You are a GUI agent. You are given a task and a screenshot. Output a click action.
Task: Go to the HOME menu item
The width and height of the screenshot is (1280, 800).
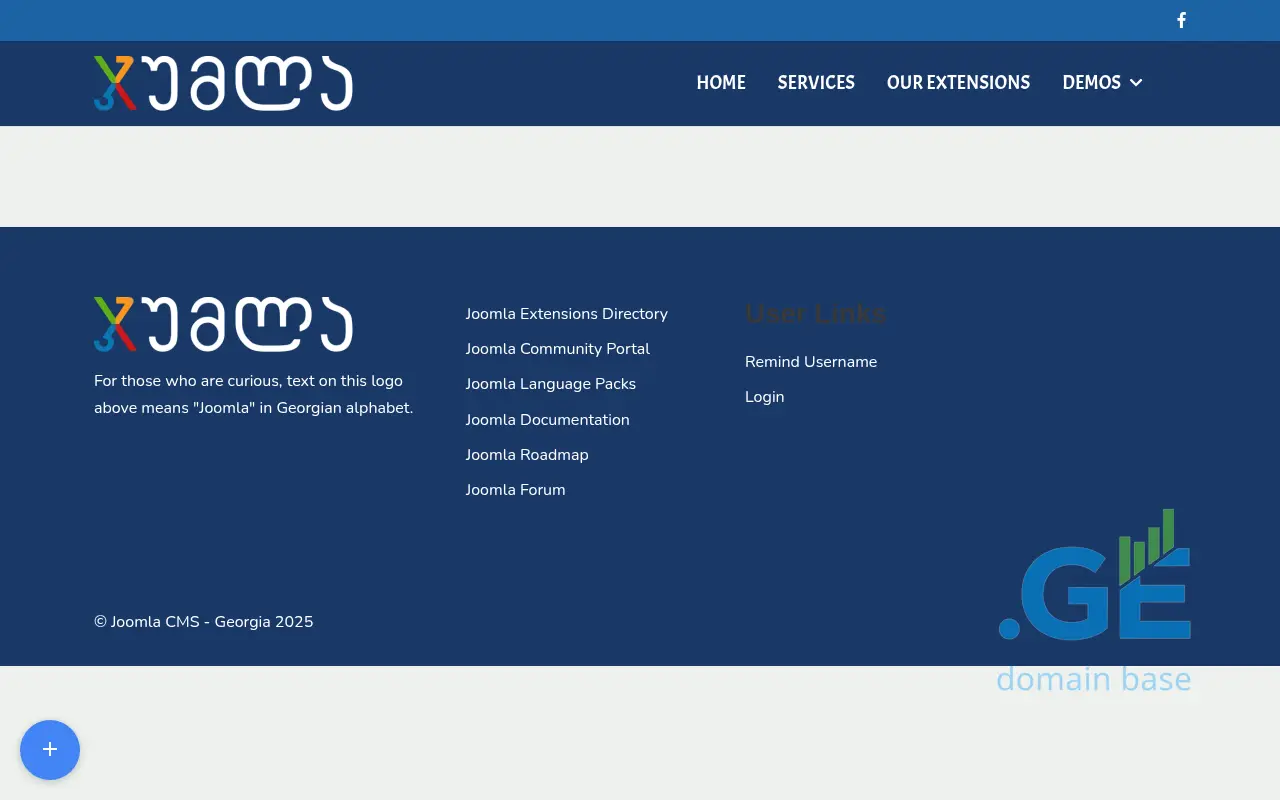(x=721, y=83)
